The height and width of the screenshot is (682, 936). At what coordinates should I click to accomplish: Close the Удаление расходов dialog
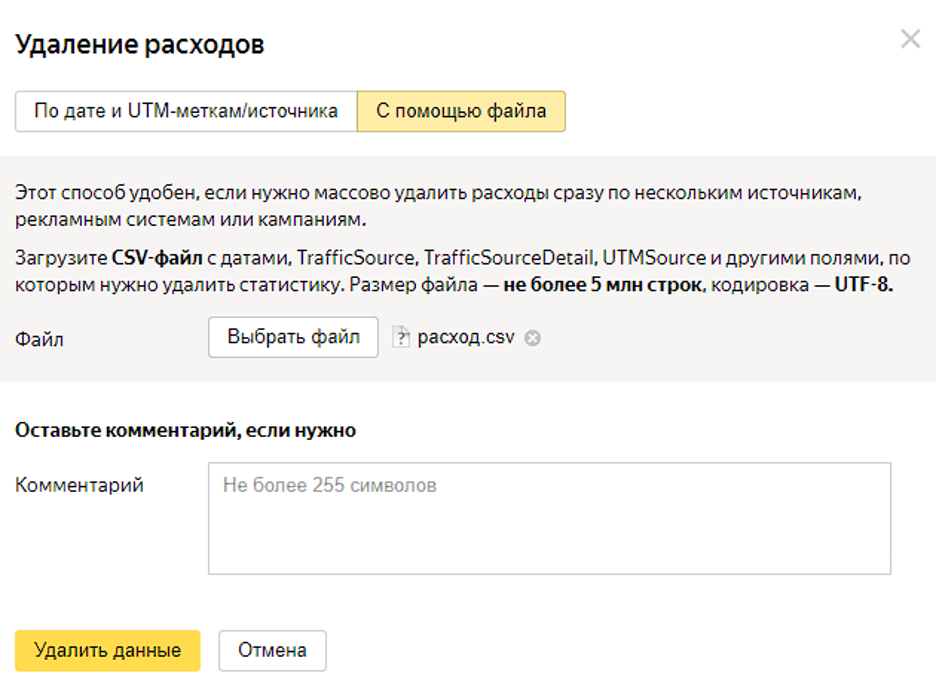pyautogui.click(x=910, y=39)
